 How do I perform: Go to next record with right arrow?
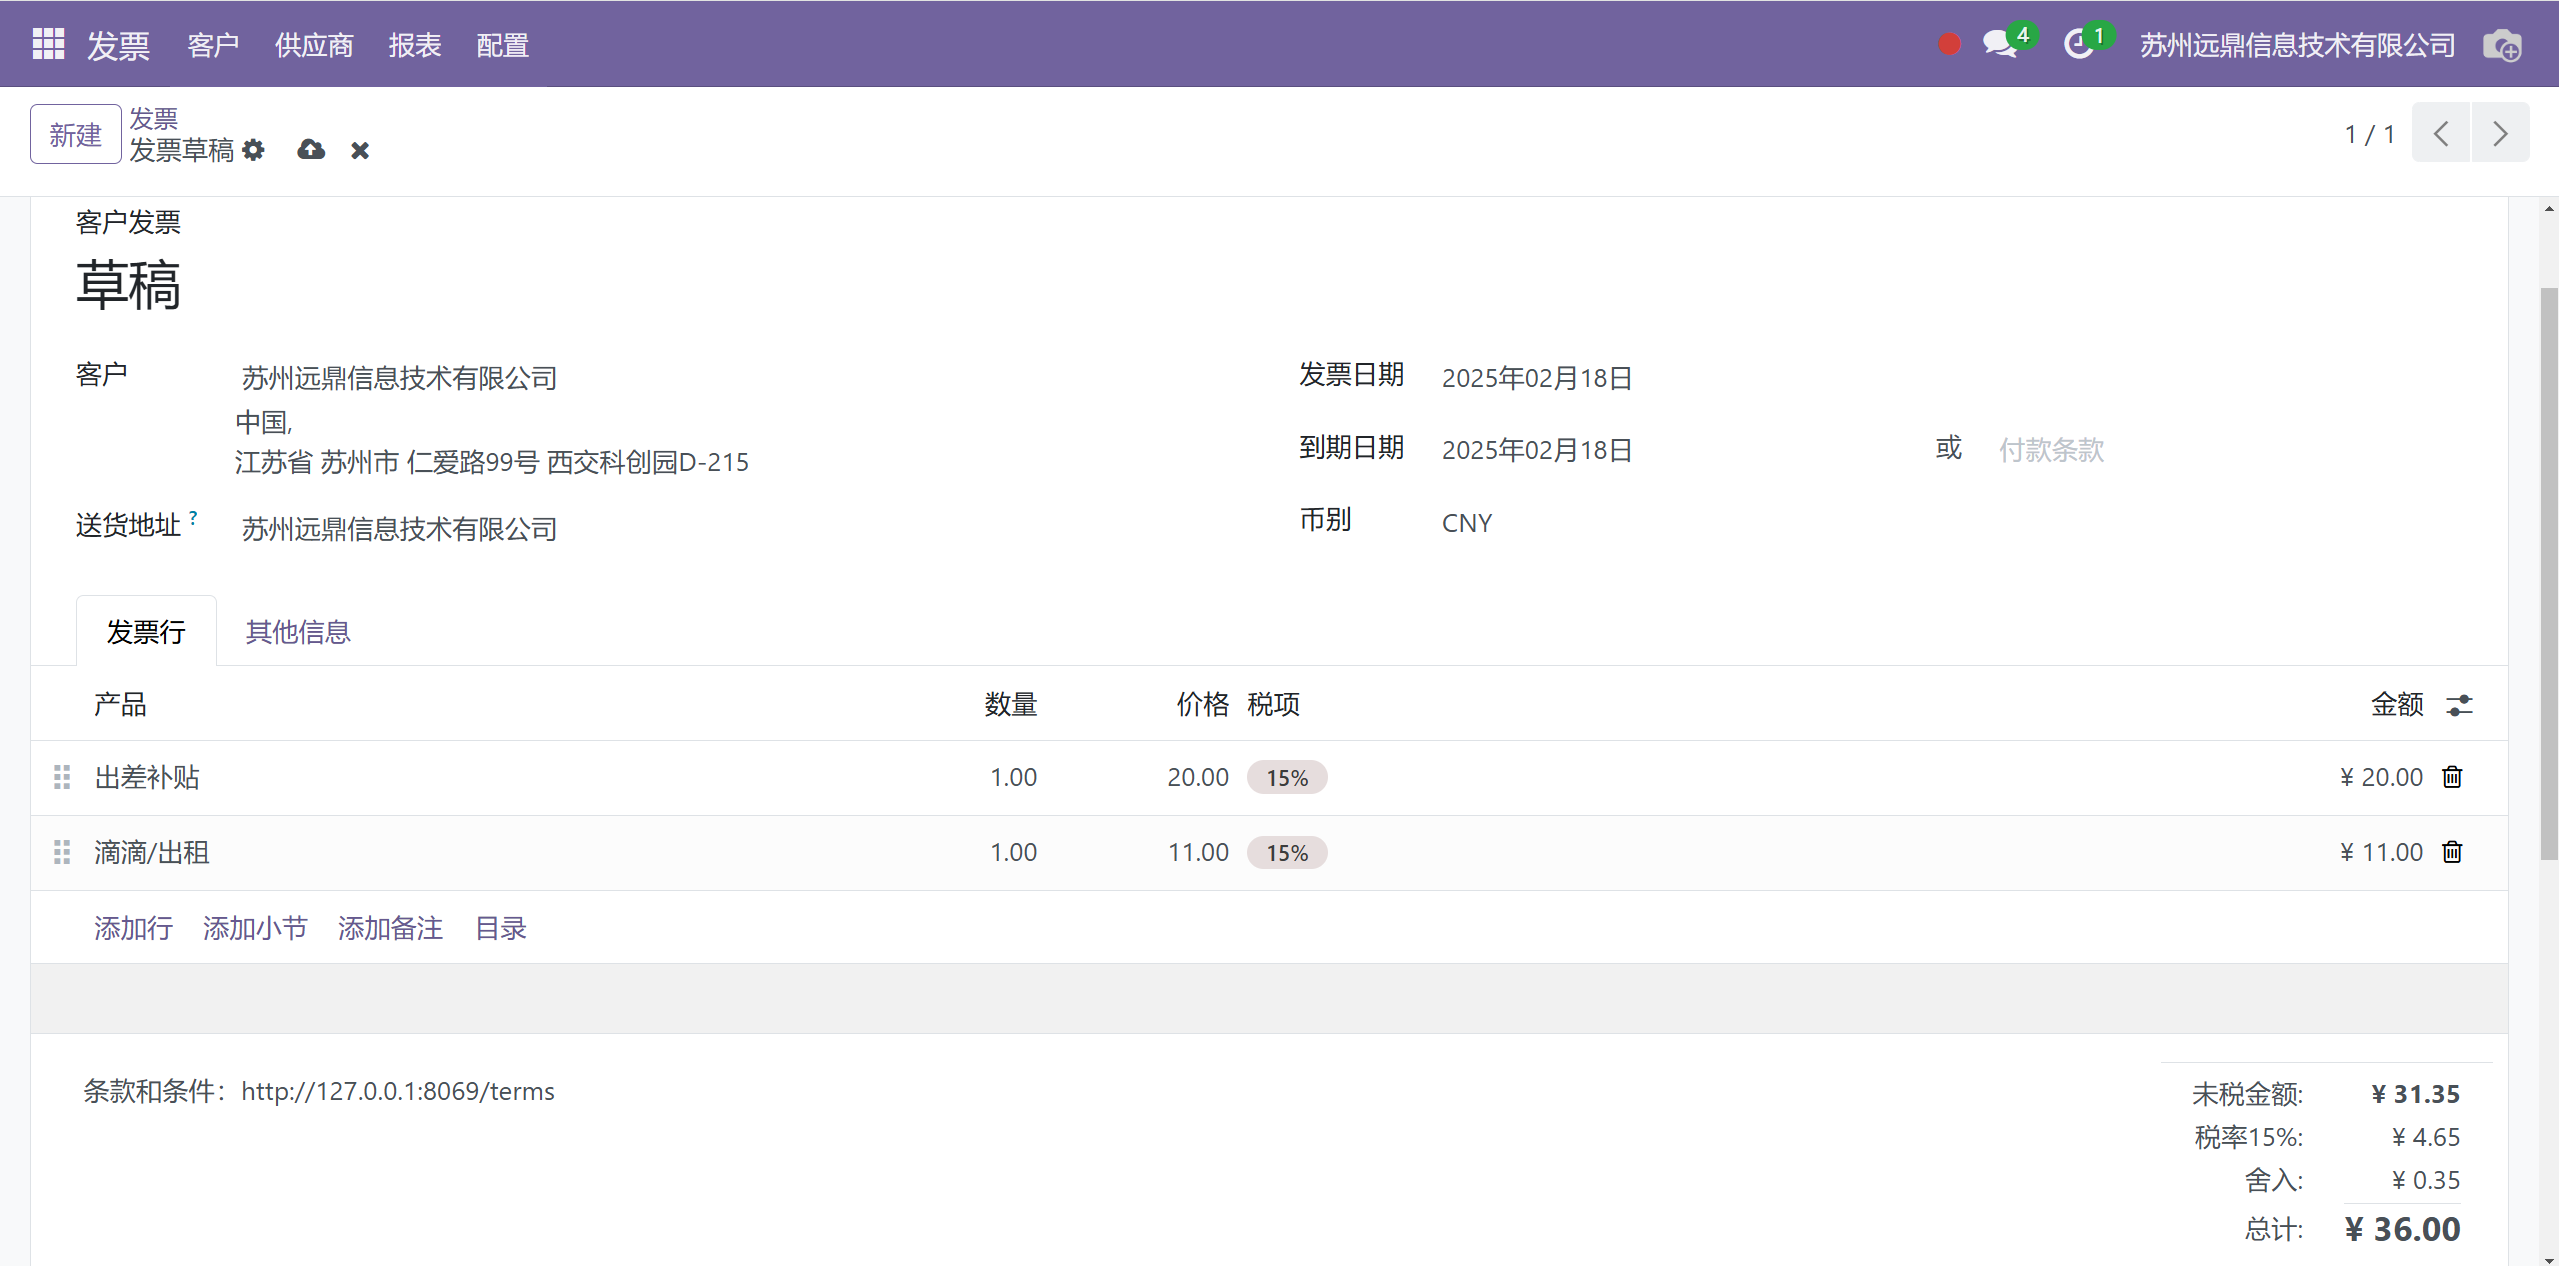2499,133
